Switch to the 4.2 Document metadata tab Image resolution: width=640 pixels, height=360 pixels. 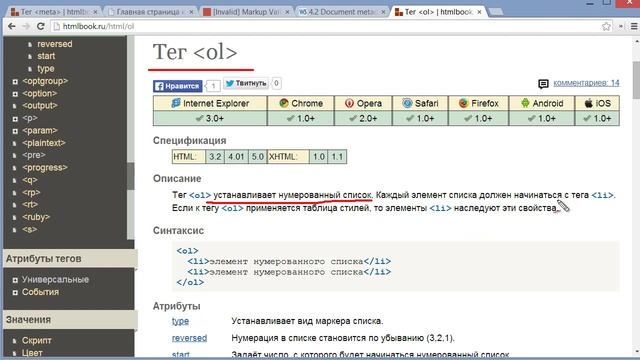pyautogui.click(x=342, y=12)
